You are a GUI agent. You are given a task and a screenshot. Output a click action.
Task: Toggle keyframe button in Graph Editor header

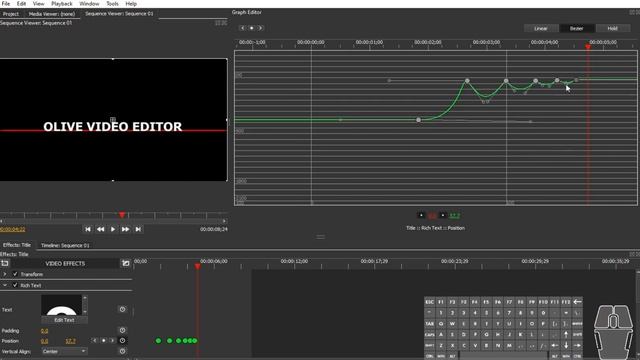[251, 28]
